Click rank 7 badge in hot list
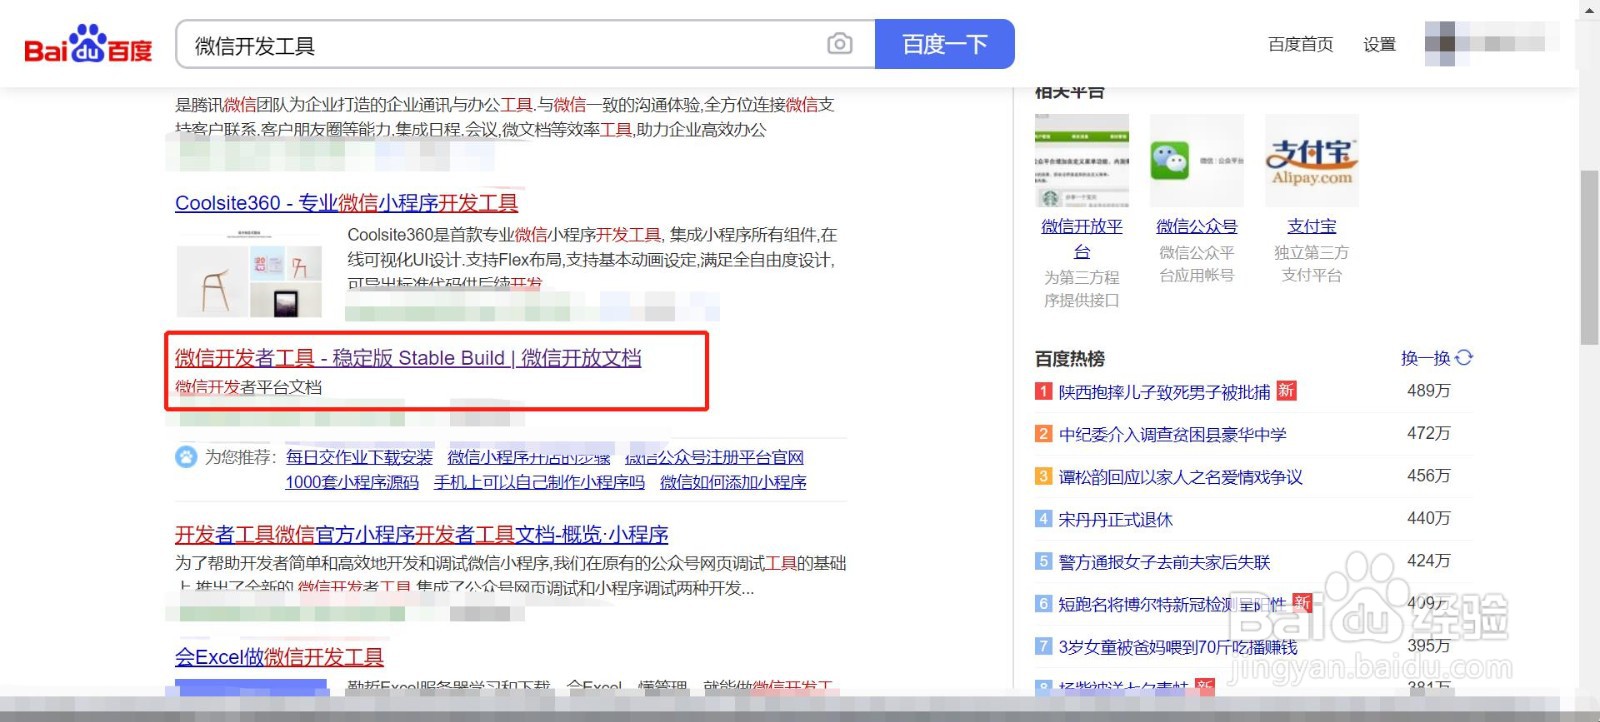This screenshot has height=722, width=1600. tap(1043, 646)
